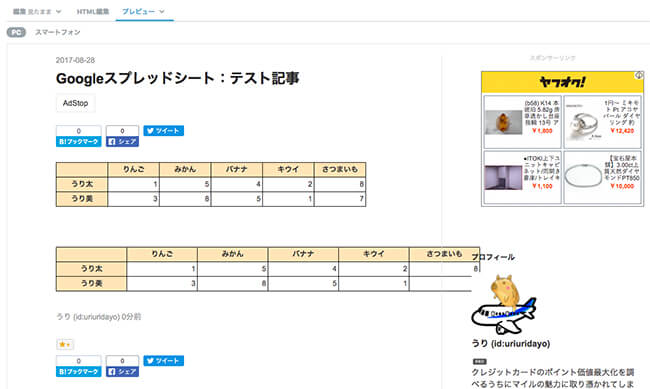
Task: Click the capybara airplane profile image
Action: [x=504, y=305]
